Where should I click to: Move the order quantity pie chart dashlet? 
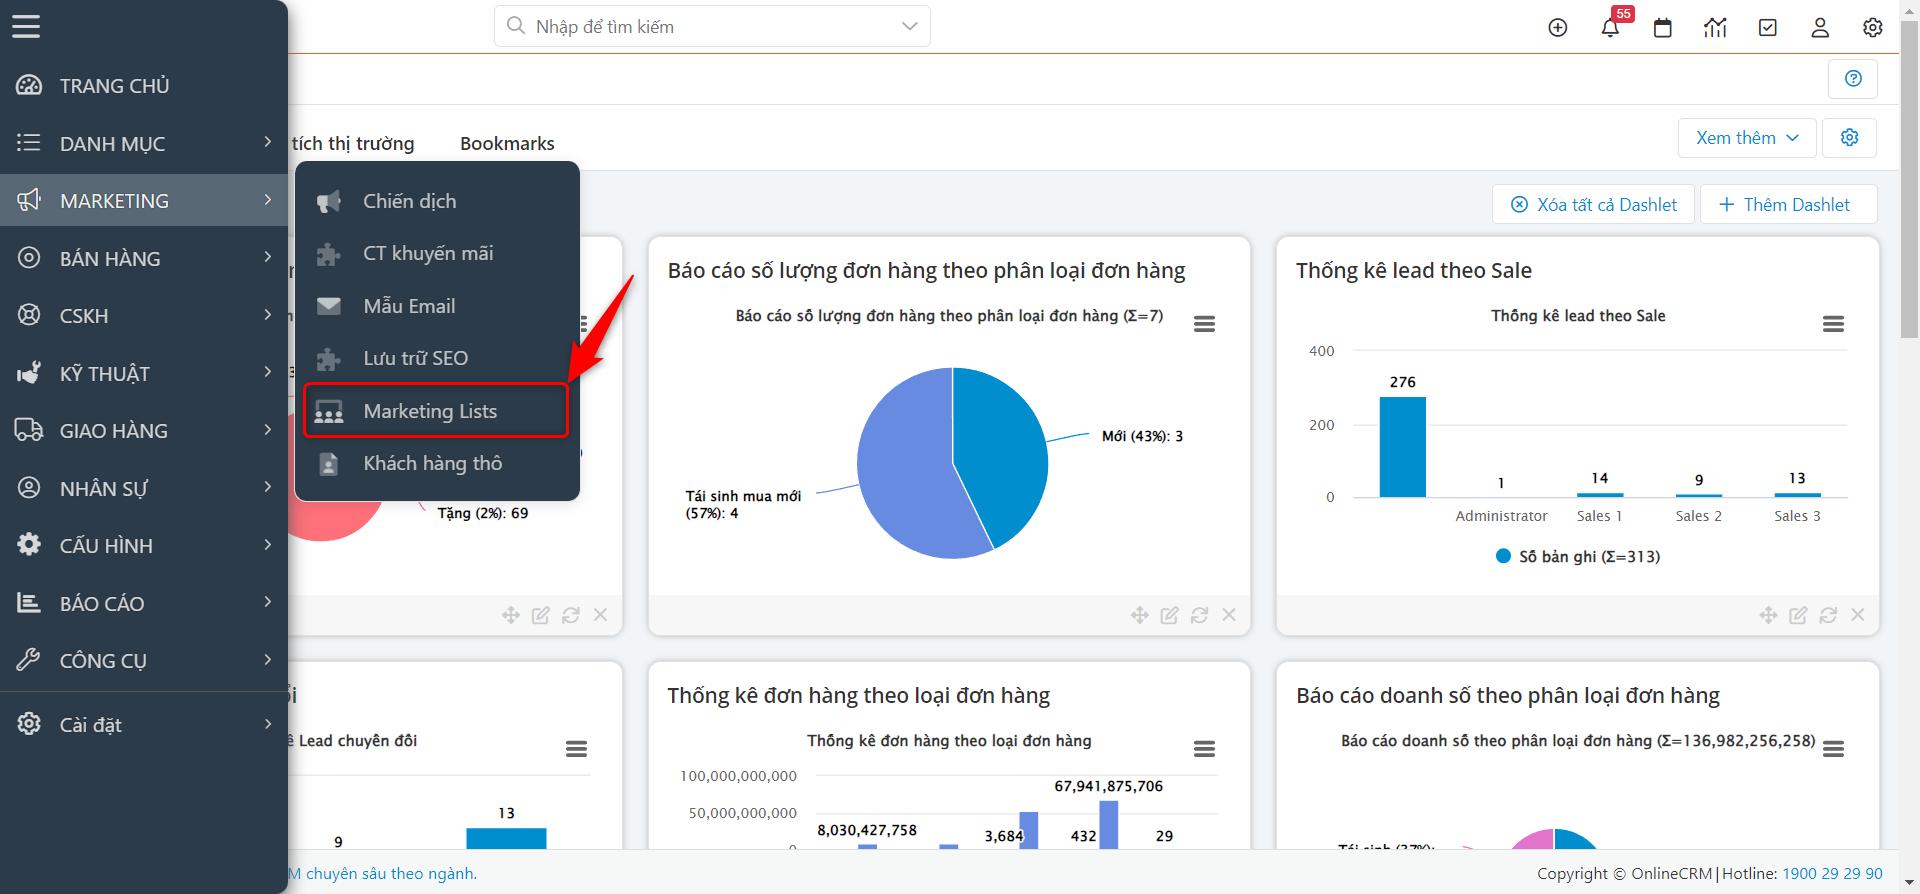(1140, 615)
